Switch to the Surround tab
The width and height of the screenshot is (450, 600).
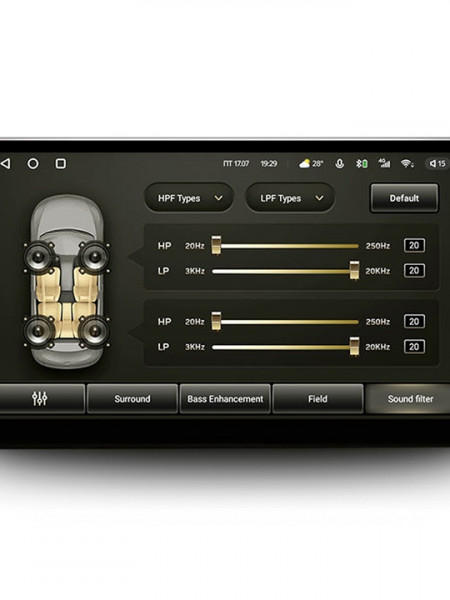pos(132,399)
